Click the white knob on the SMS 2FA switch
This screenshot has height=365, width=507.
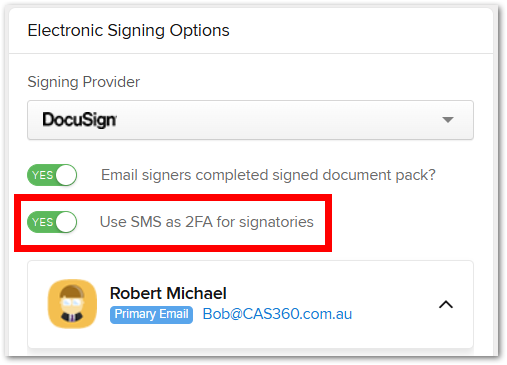pyautogui.click(x=66, y=222)
